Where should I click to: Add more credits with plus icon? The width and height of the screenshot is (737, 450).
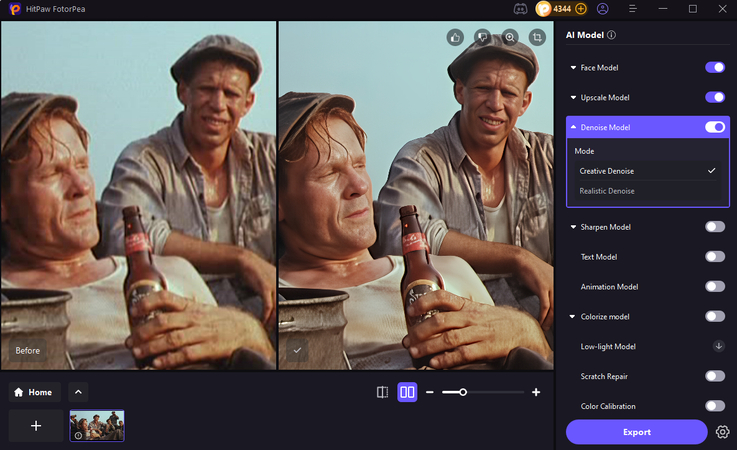pos(581,9)
